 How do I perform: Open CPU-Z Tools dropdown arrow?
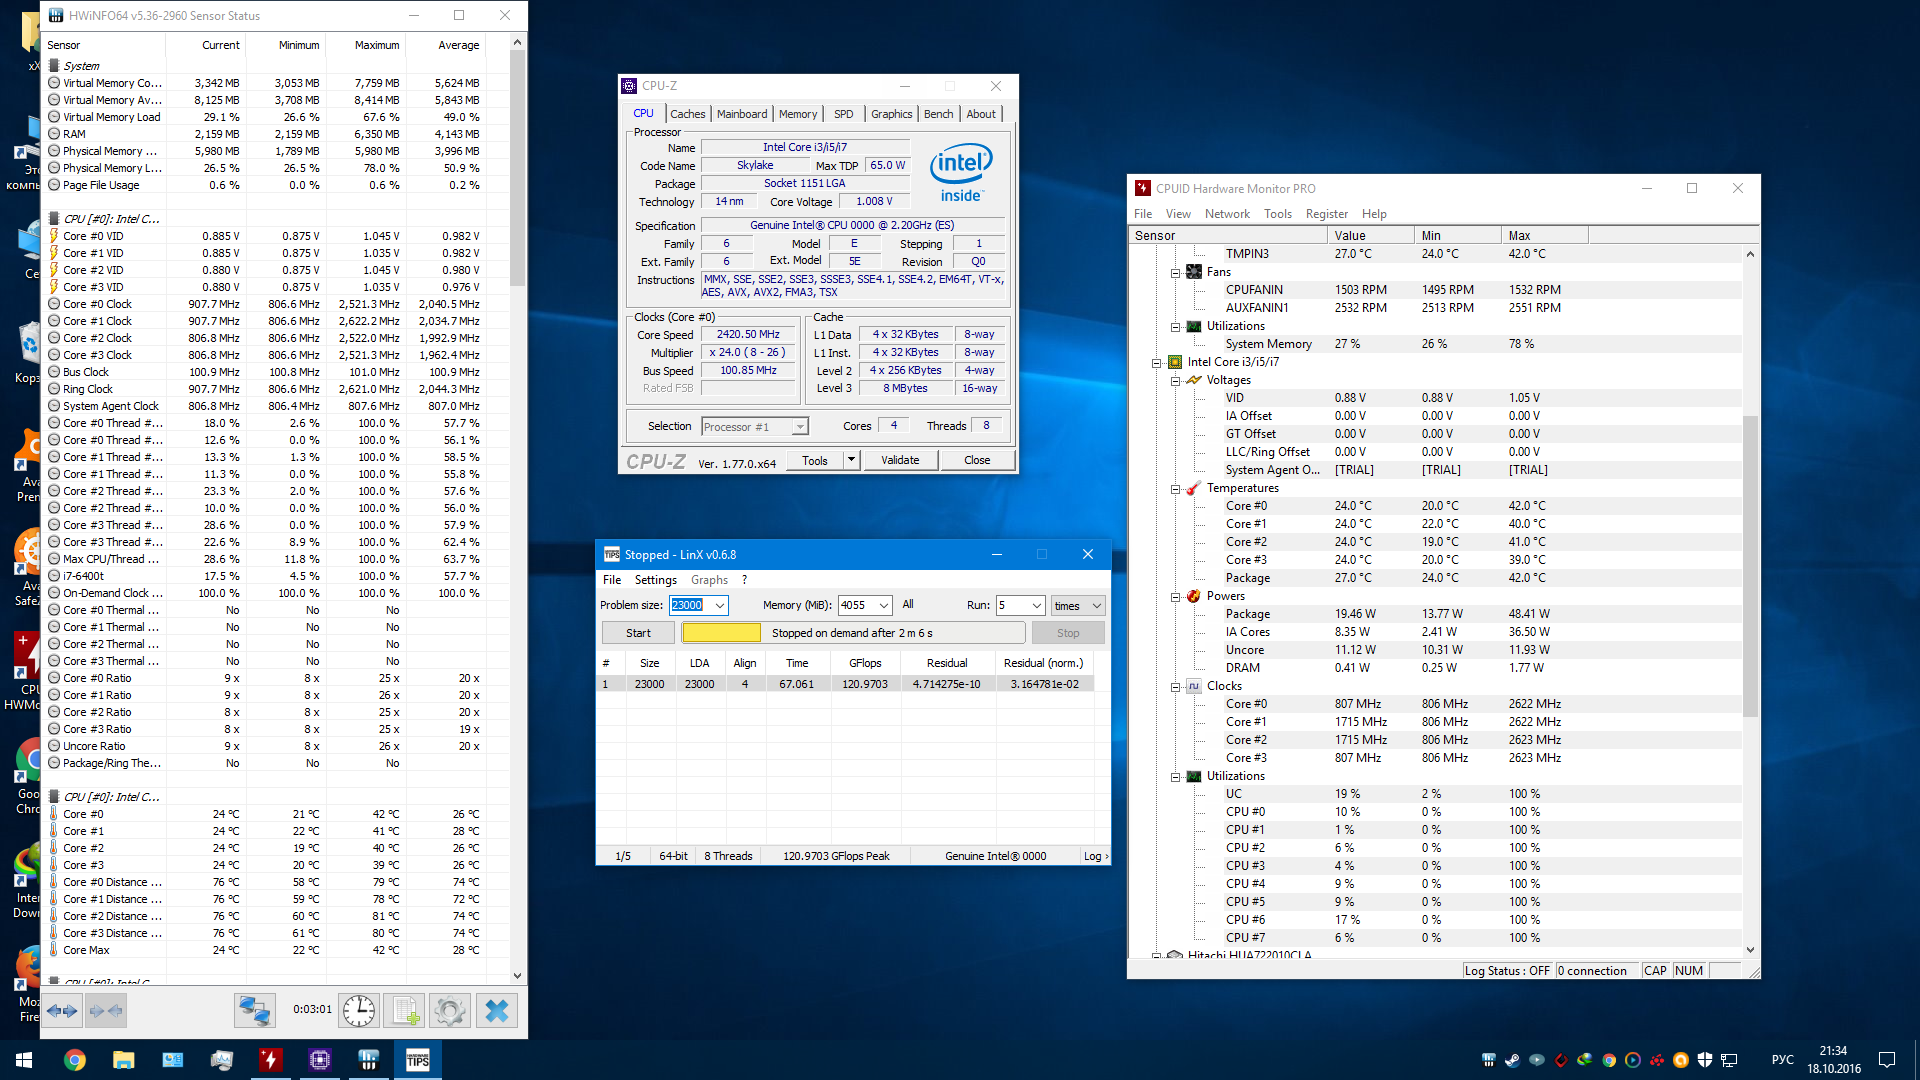851,460
